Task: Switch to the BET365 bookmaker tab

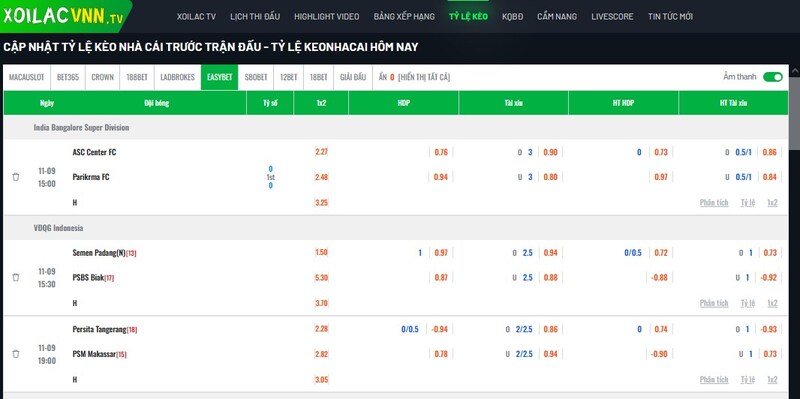Action: [x=68, y=78]
